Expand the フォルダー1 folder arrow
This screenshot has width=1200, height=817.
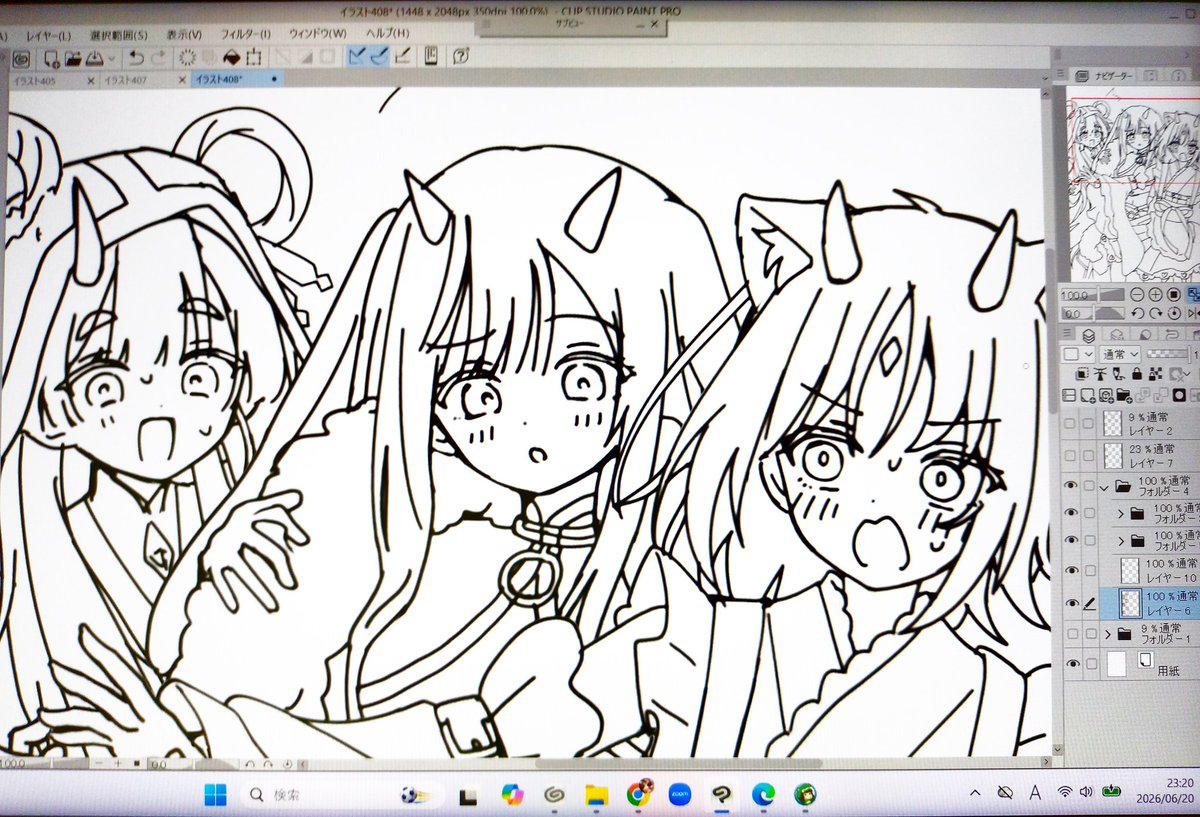coord(1107,634)
